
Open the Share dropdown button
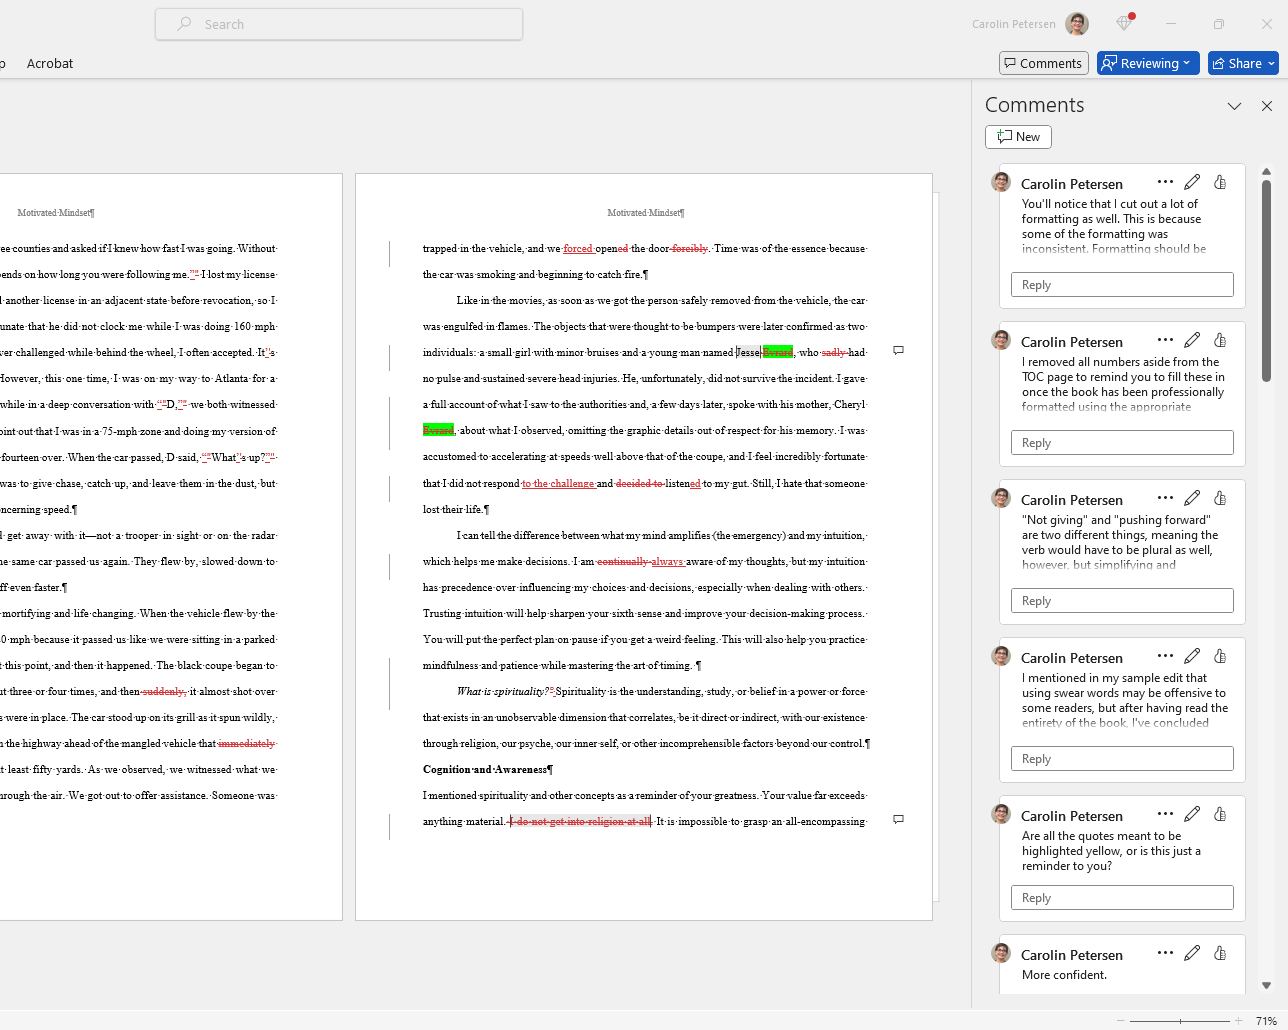tap(1243, 63)
